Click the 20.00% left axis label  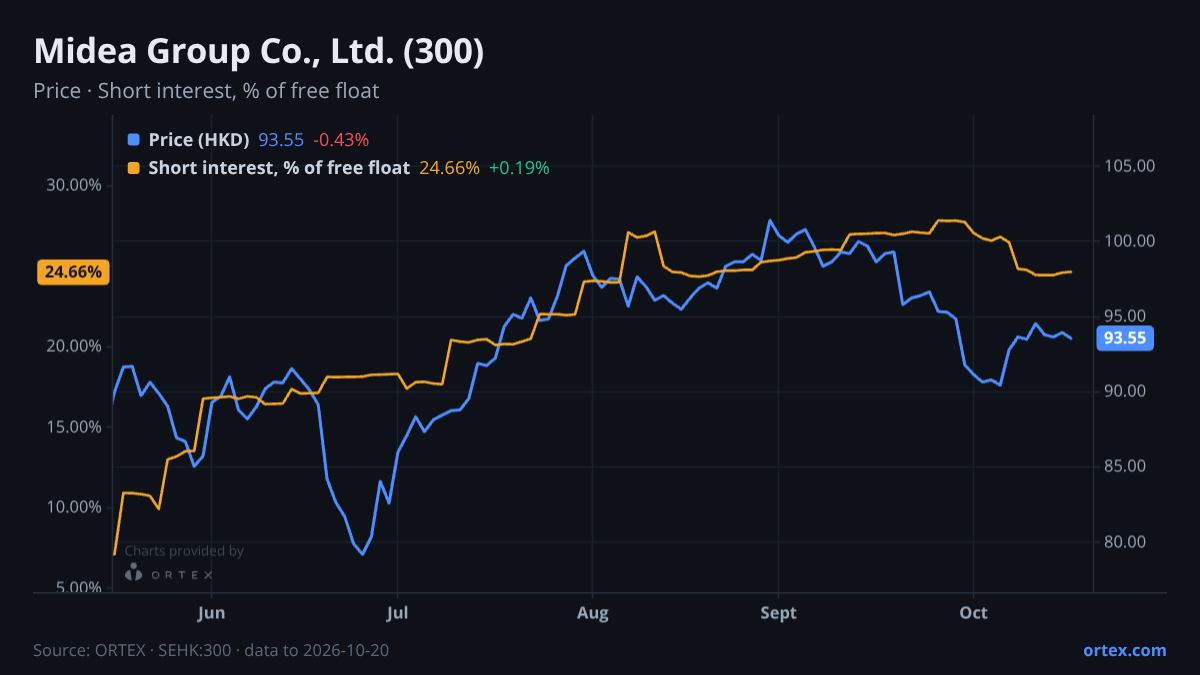[x=73, y=346]
